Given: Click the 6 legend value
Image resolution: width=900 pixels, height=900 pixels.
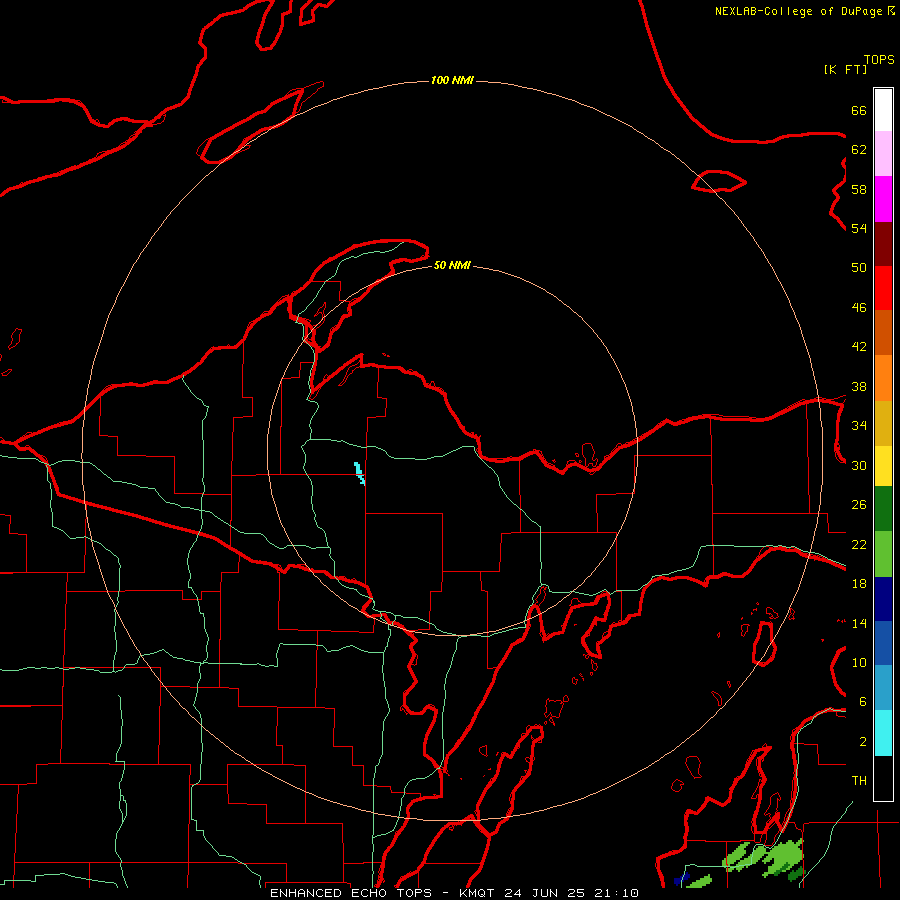Looking at the screenshot, I should click(863, 702).
